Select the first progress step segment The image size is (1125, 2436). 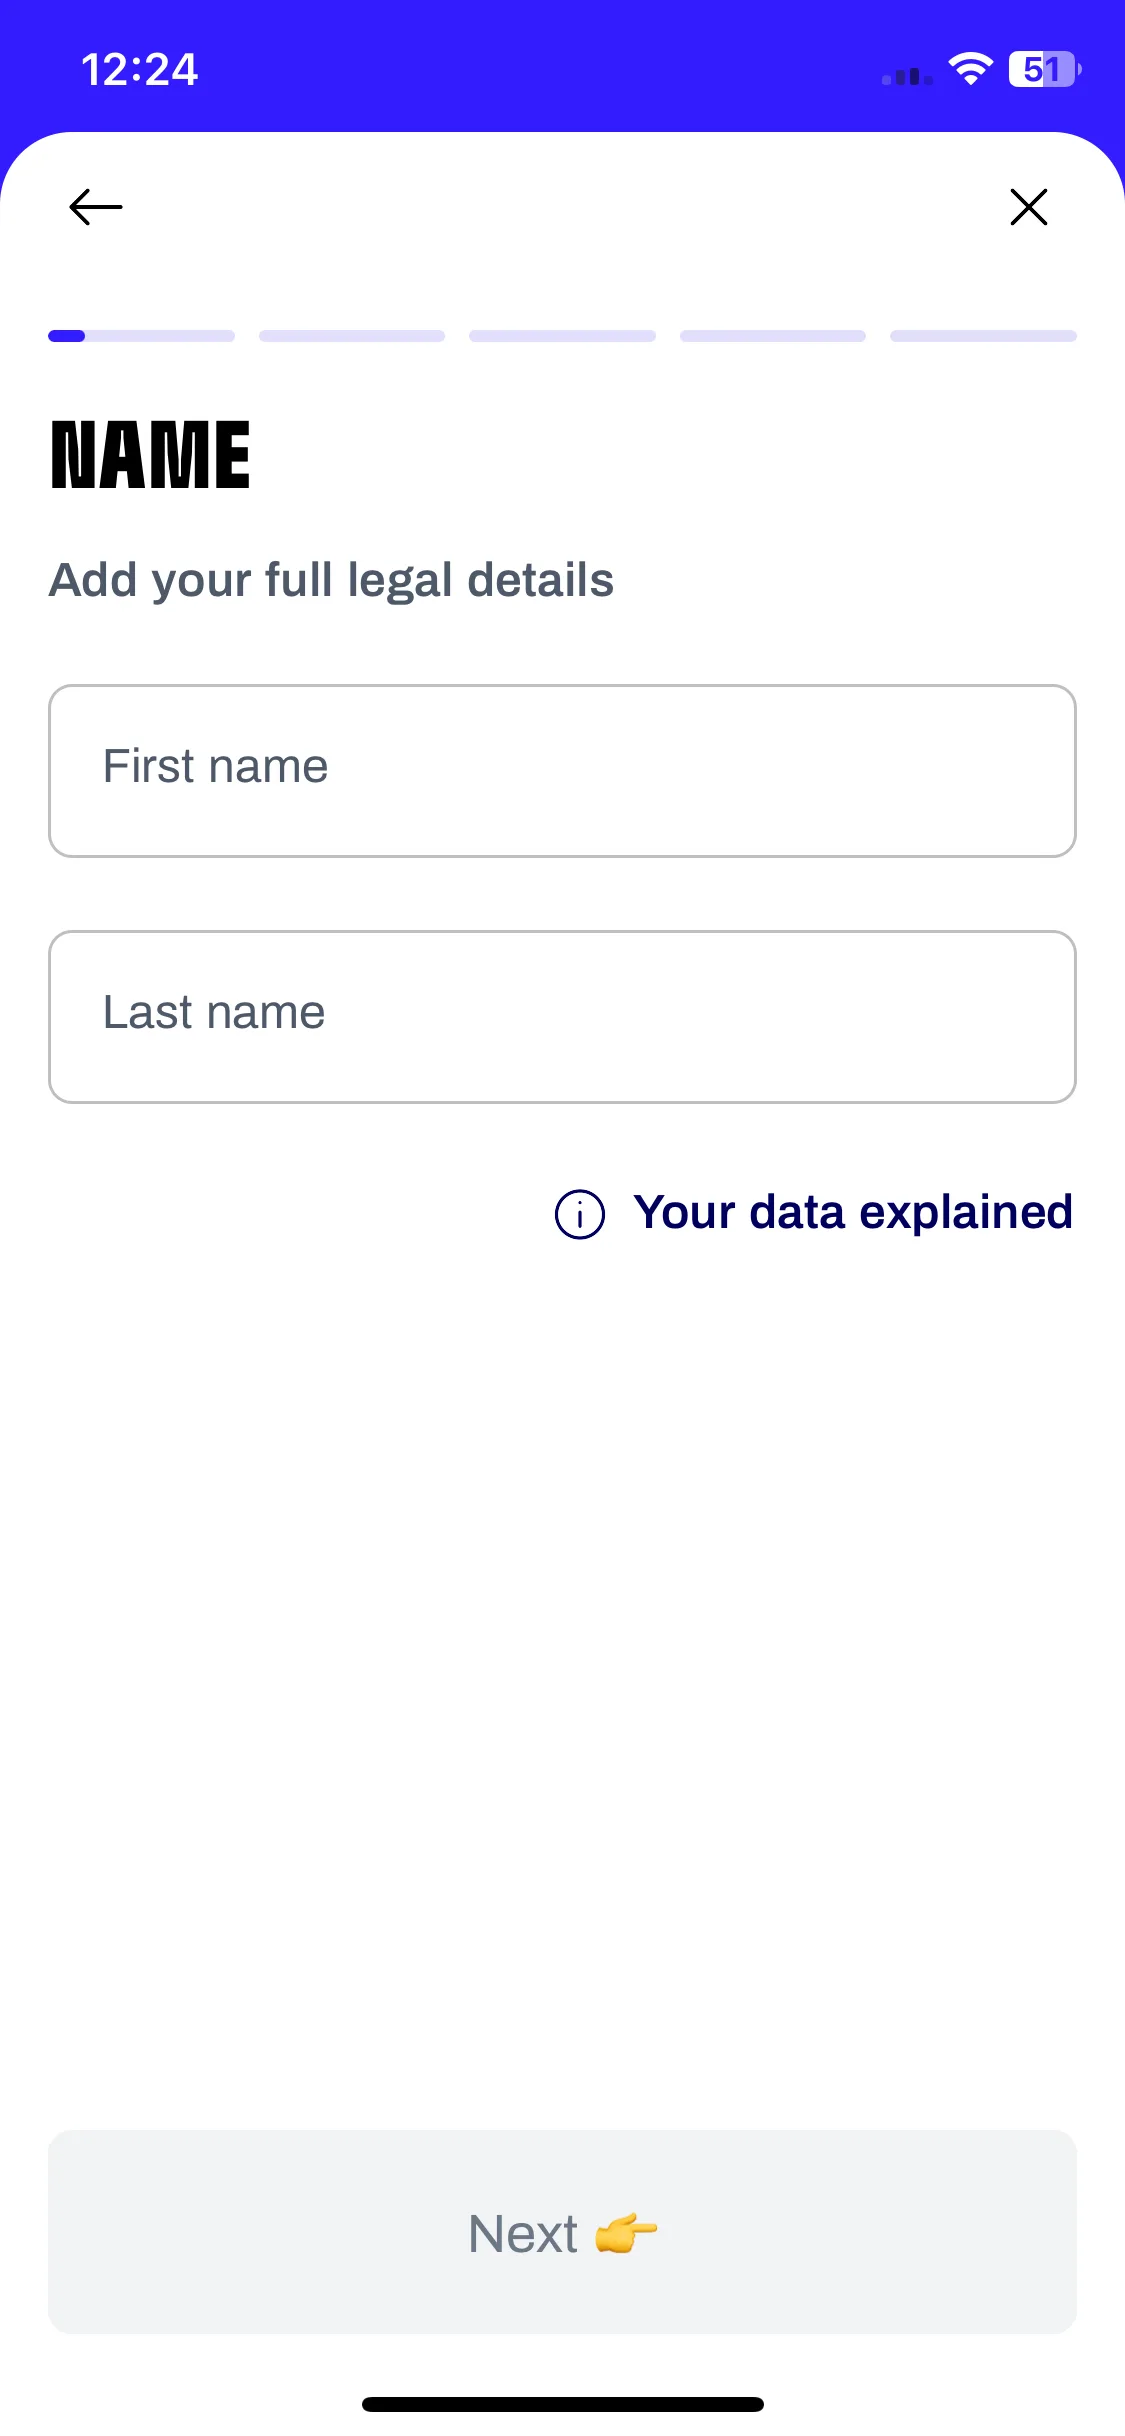(x=141, y=336)
